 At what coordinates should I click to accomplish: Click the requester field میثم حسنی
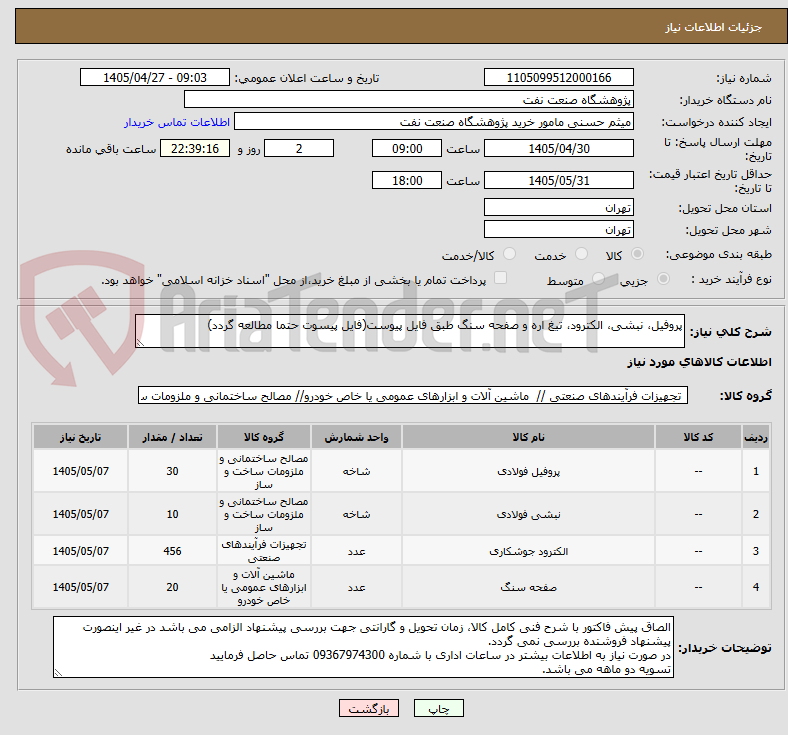[434, 122]
